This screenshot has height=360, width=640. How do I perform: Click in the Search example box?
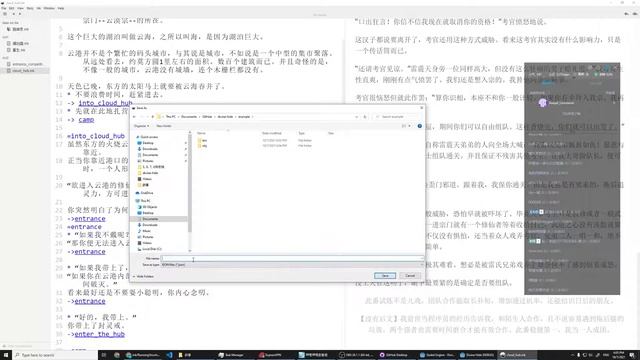click(x=398, y=117)
